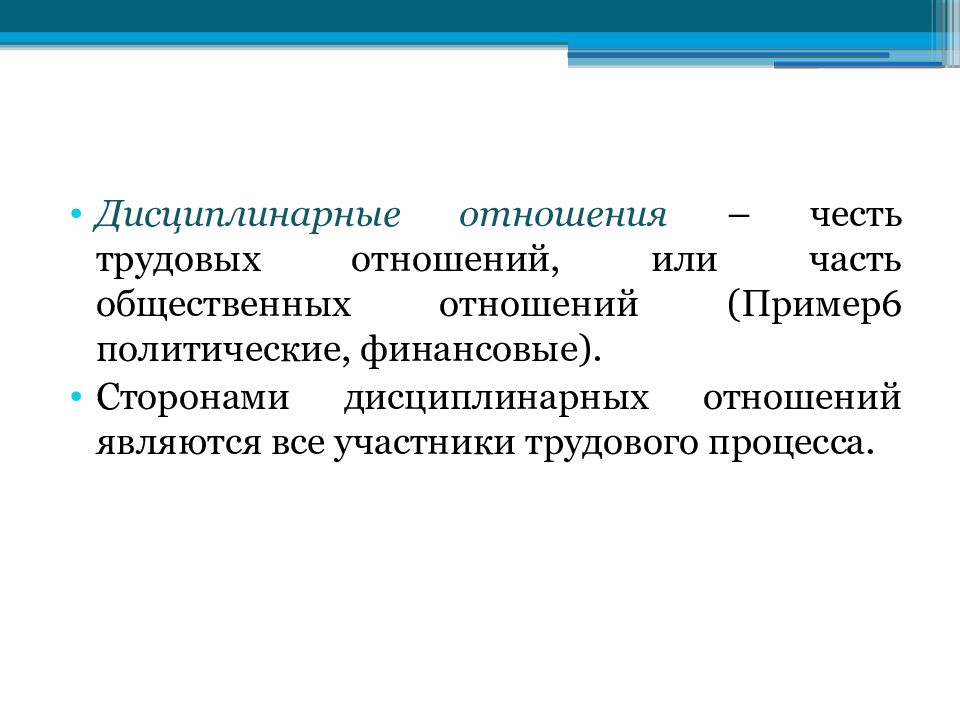The width and height of the screenshot is (960, 720).
Task: Click the word 'участники'
Action: pyautogui.click(x=424, y=444)
